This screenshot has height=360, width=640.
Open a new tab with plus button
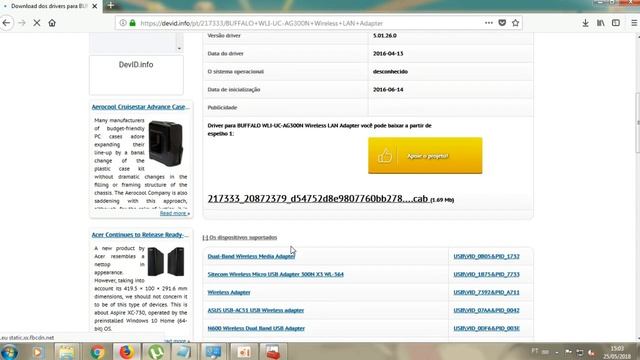tap(111, 6)
